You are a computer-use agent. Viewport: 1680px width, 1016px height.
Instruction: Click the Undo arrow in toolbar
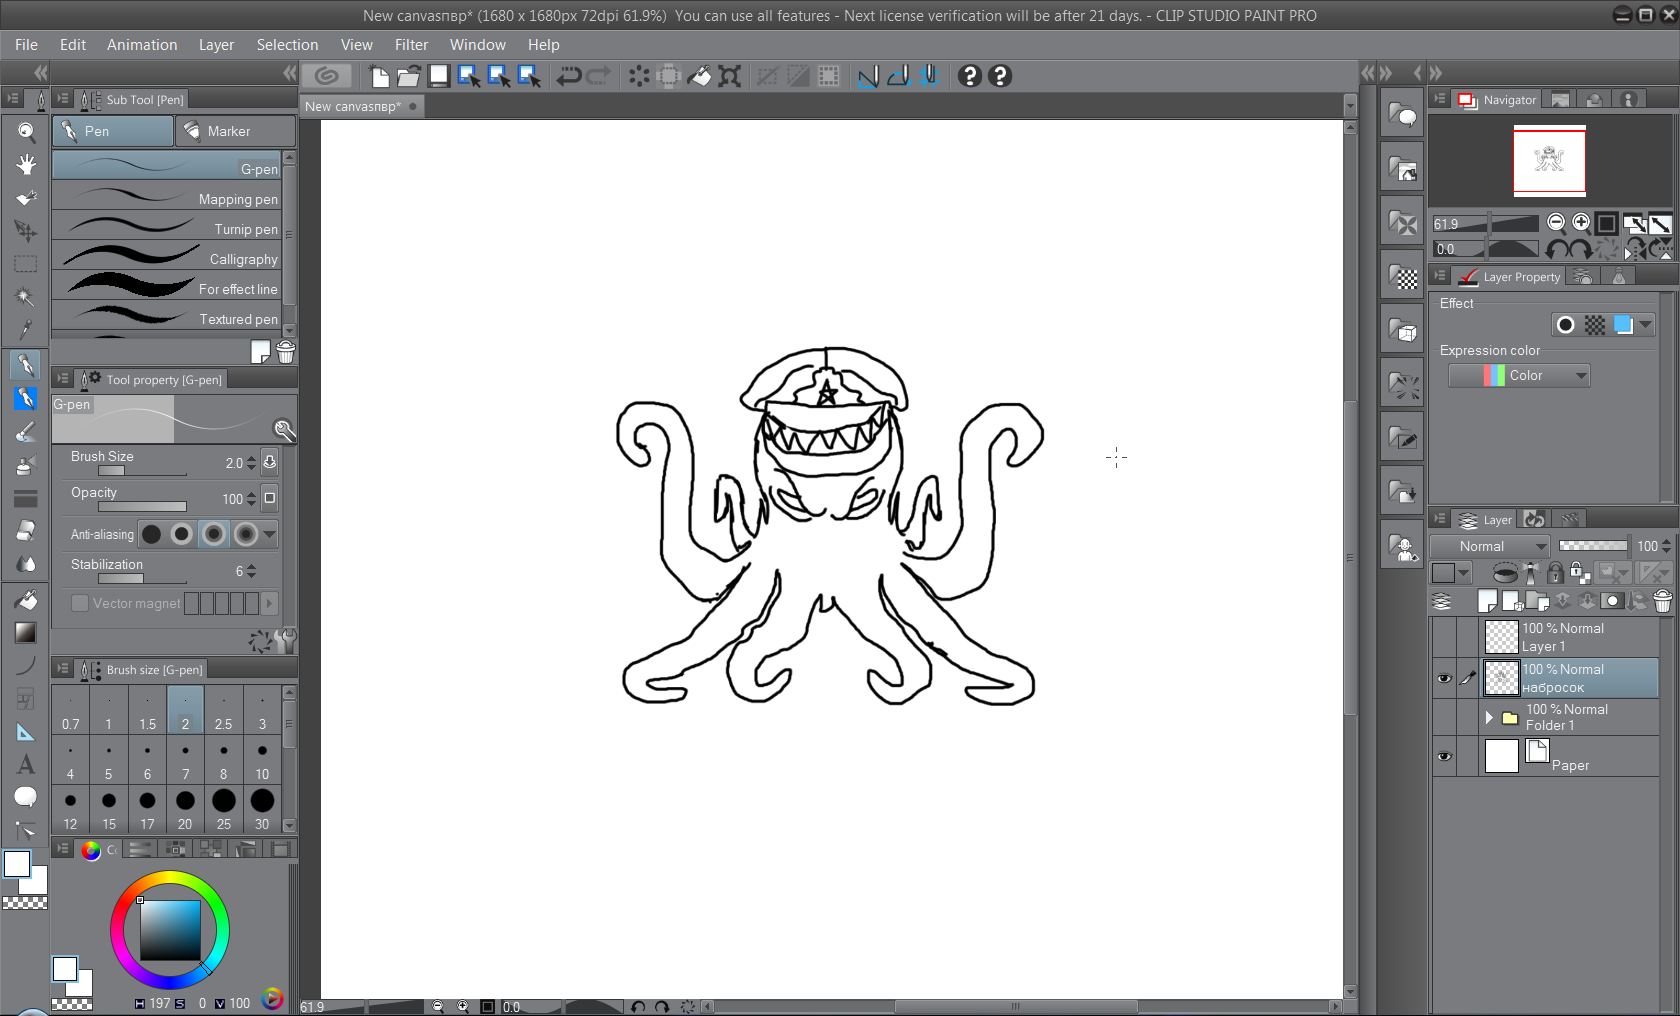569,76
